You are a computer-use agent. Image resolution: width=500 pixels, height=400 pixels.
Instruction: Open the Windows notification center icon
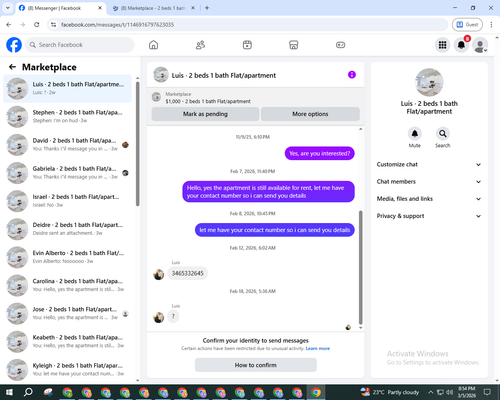pos(487,392)
